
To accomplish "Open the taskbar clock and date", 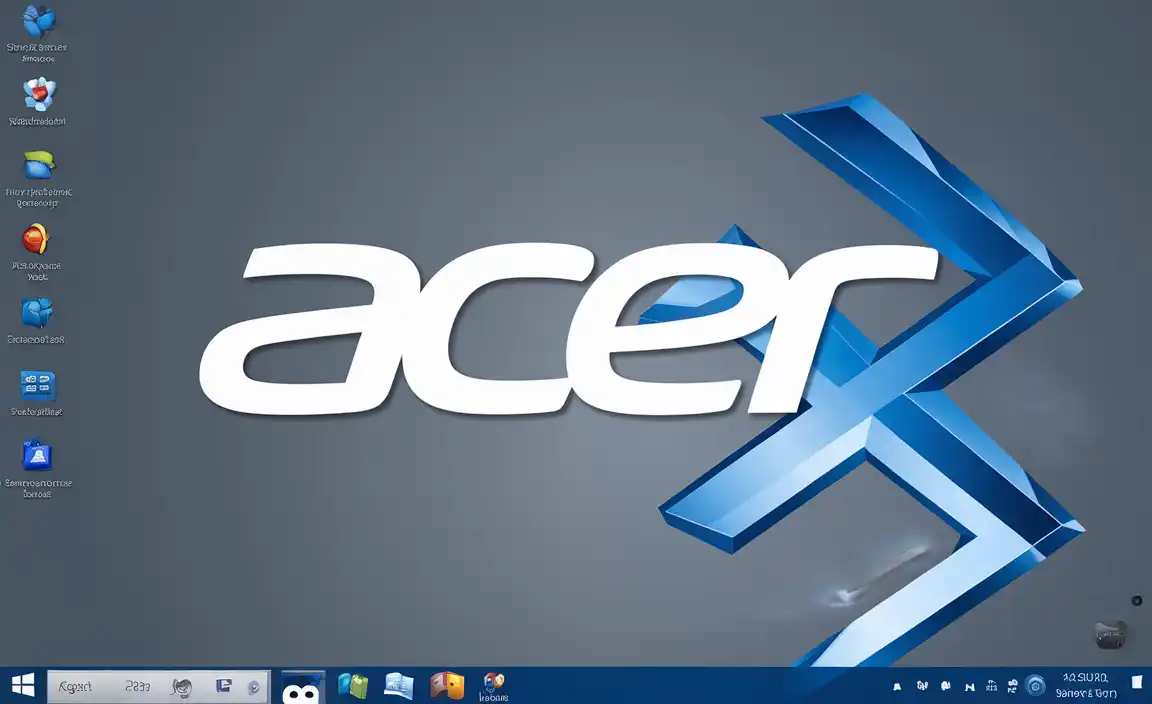I will 1086,685.
